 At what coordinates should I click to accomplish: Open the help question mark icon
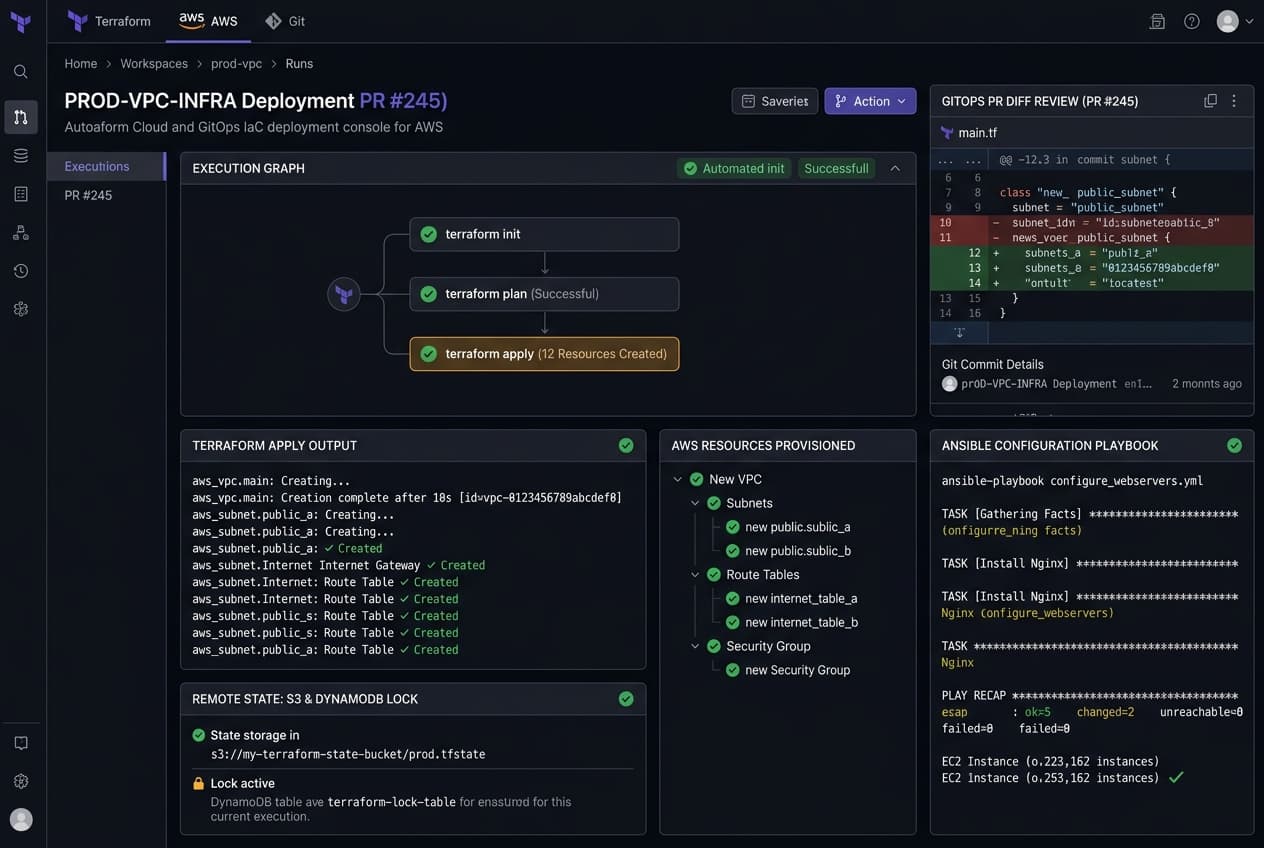coord(1192,21)
